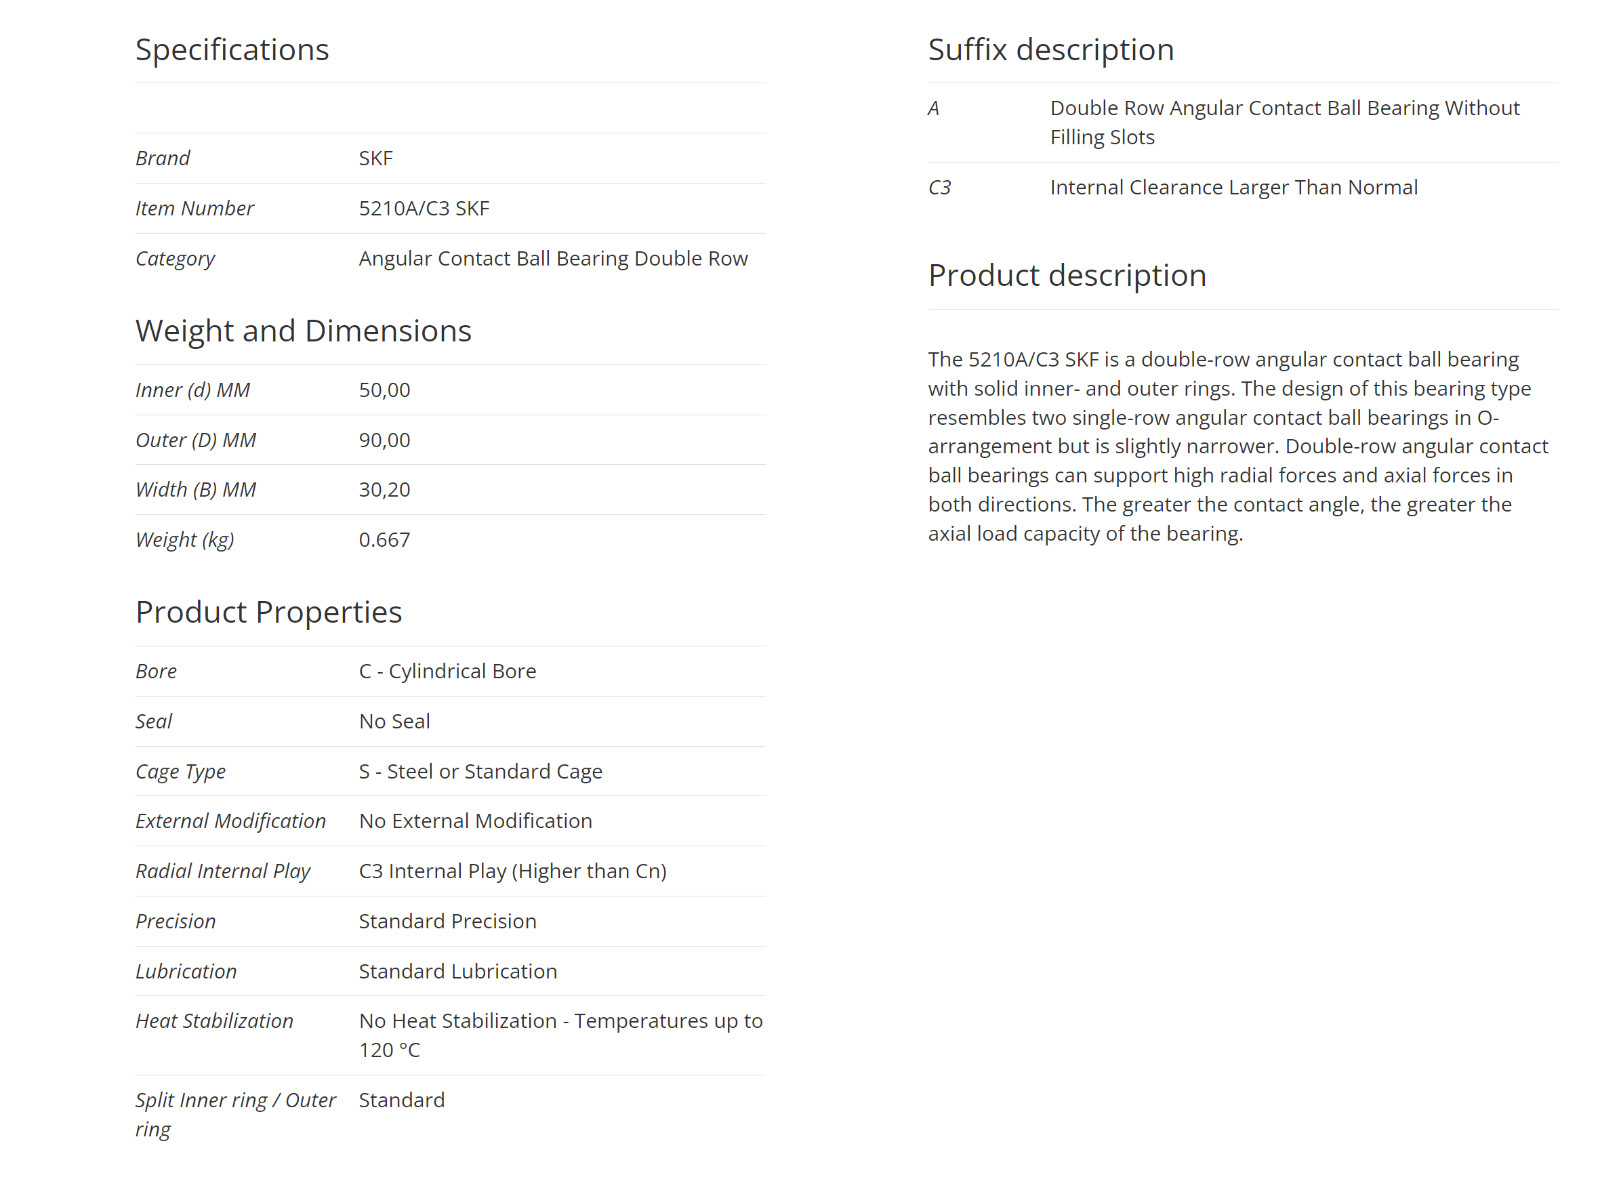Screen dimensions: 1600x1181
Task: Click item number 5210A/C3 SKF
Action: click(x=424, y=208)
